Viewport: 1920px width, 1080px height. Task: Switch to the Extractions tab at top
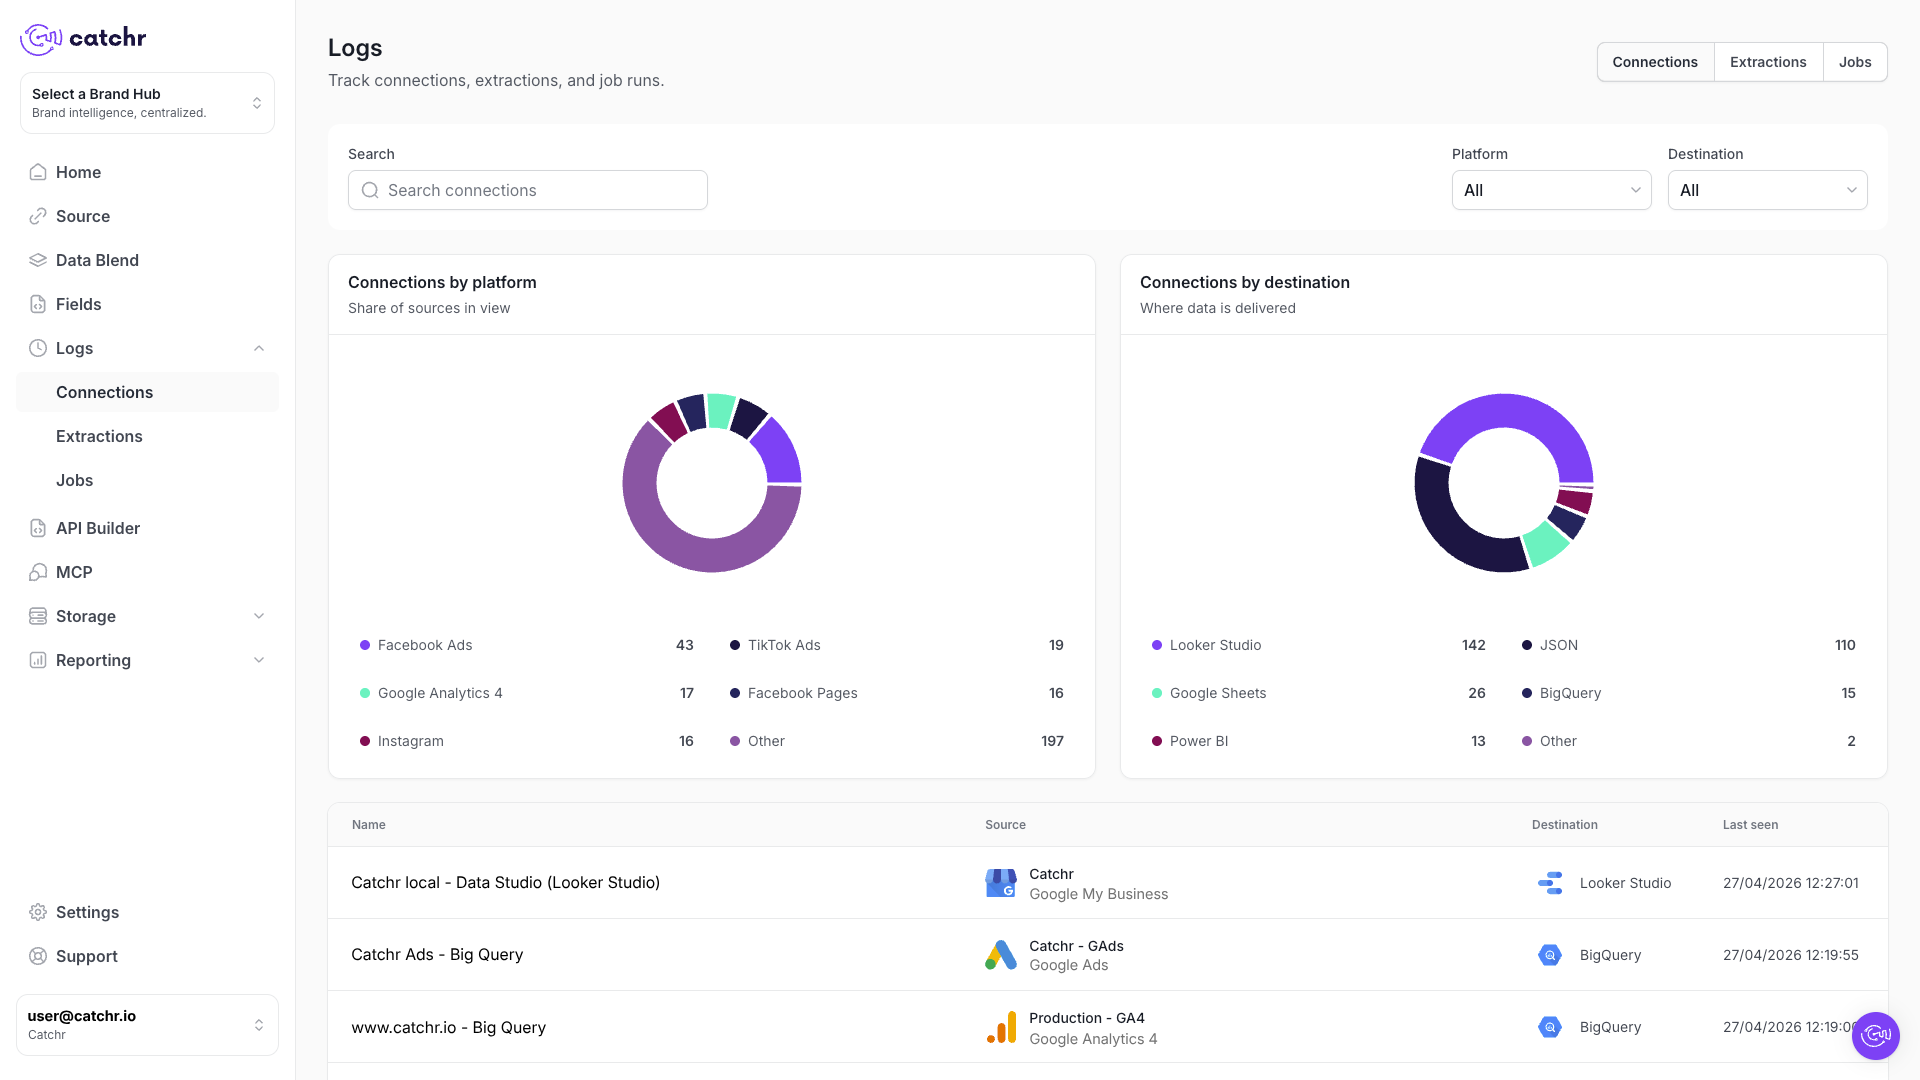(x=1768, y=62)
